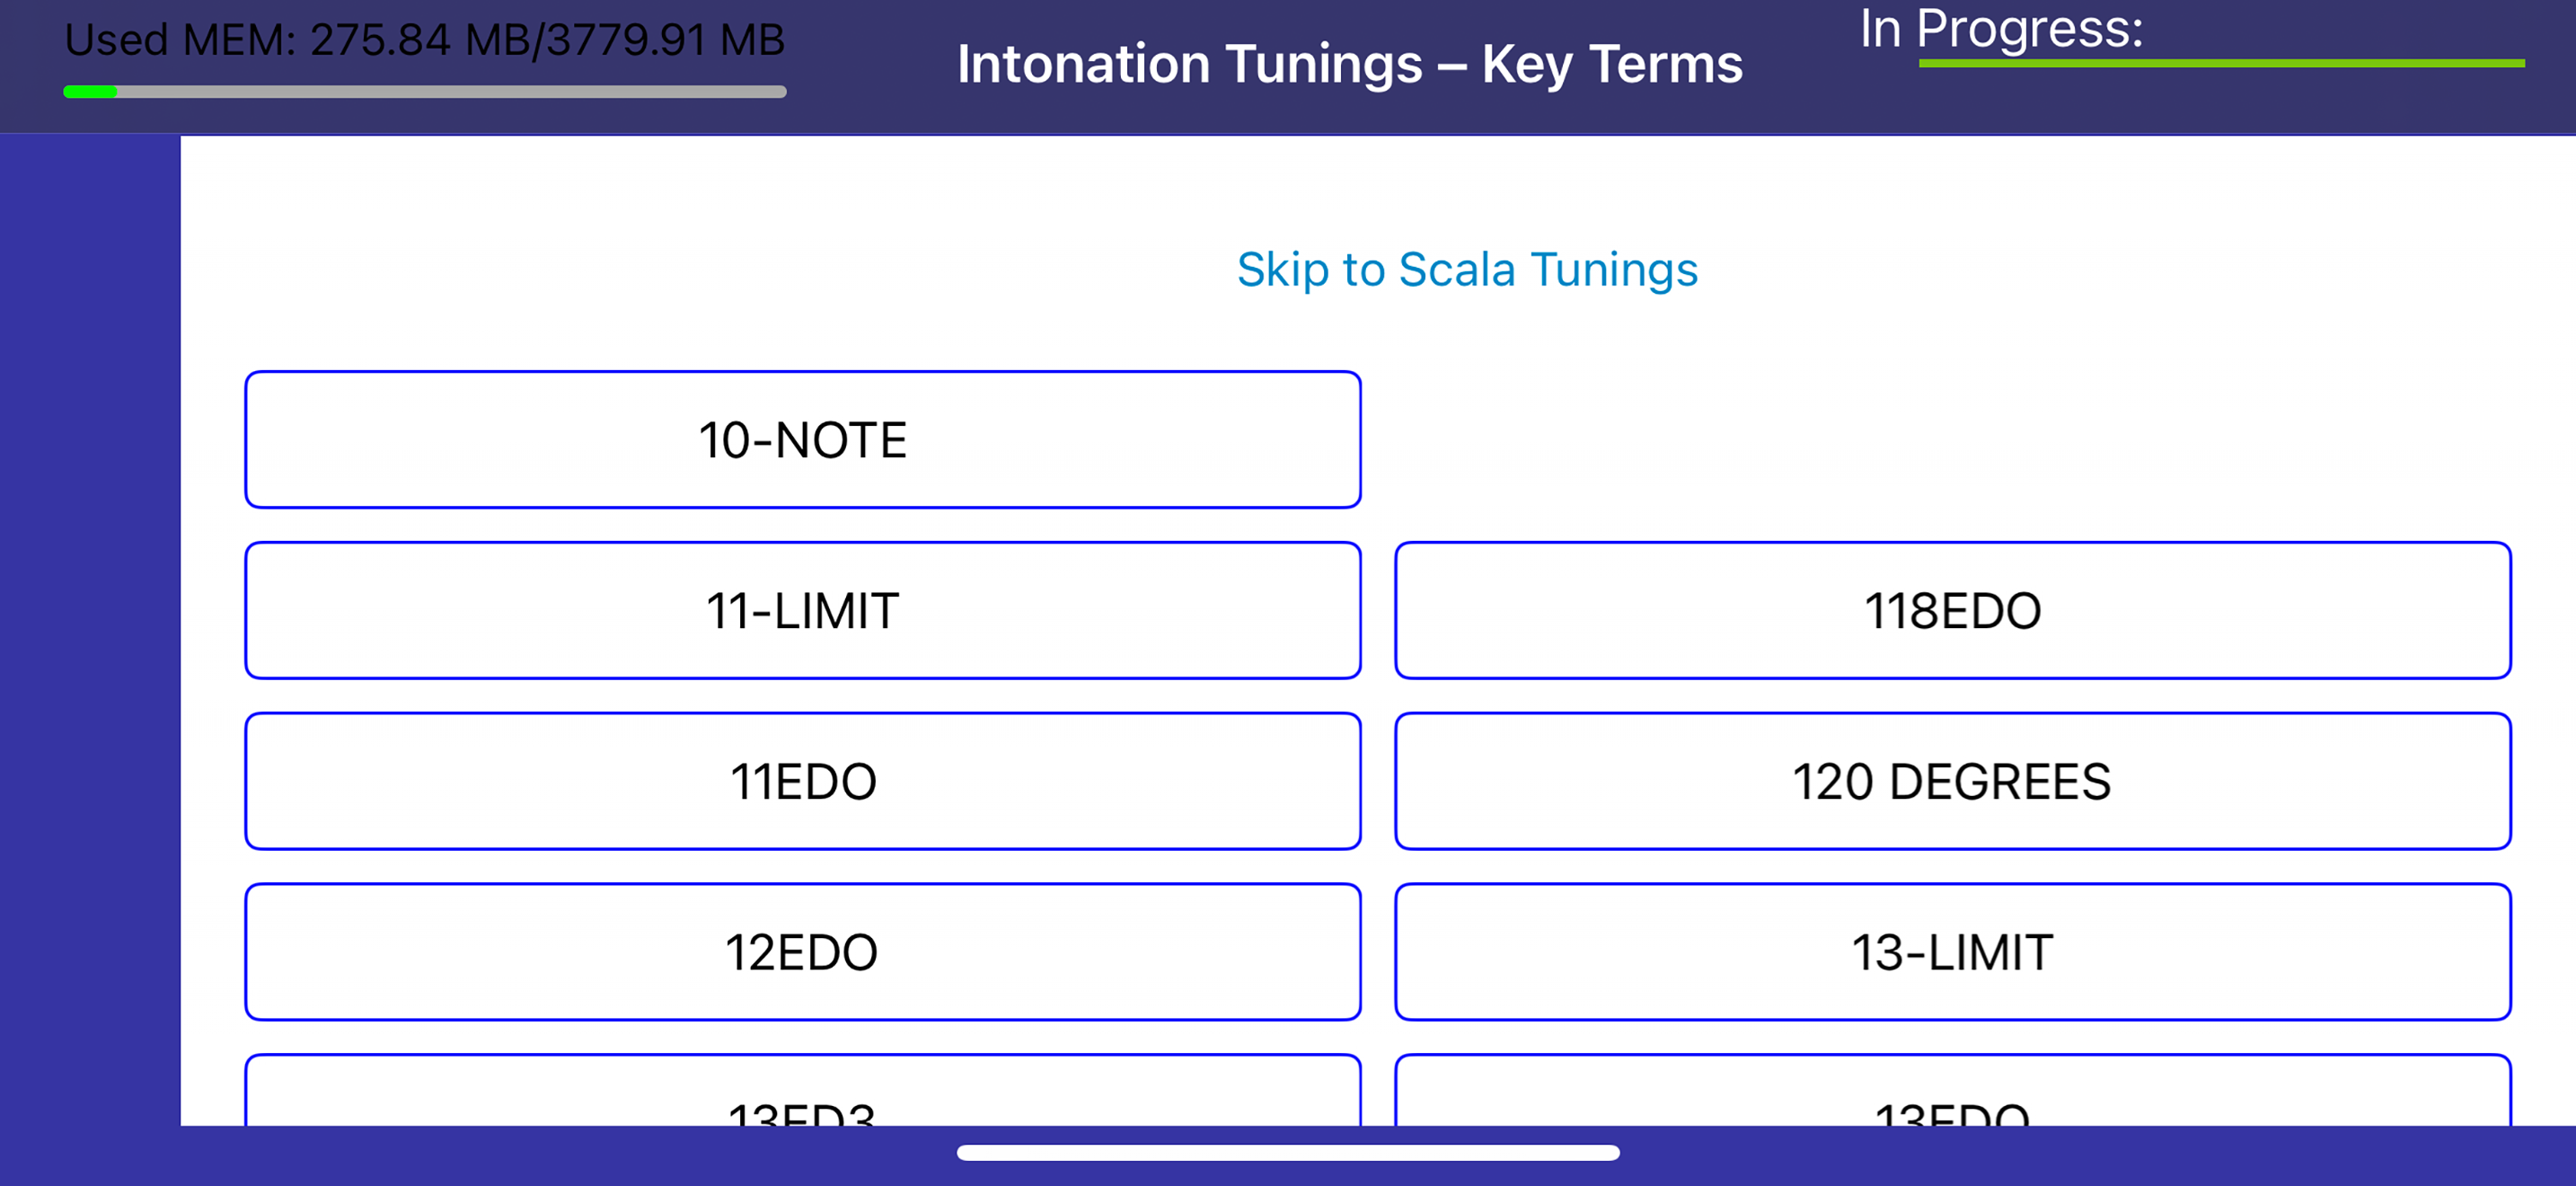This screenshot has width=2576, height=1186.
Task: Click the Used MEM memory usage bar
Action: (425, 92)
